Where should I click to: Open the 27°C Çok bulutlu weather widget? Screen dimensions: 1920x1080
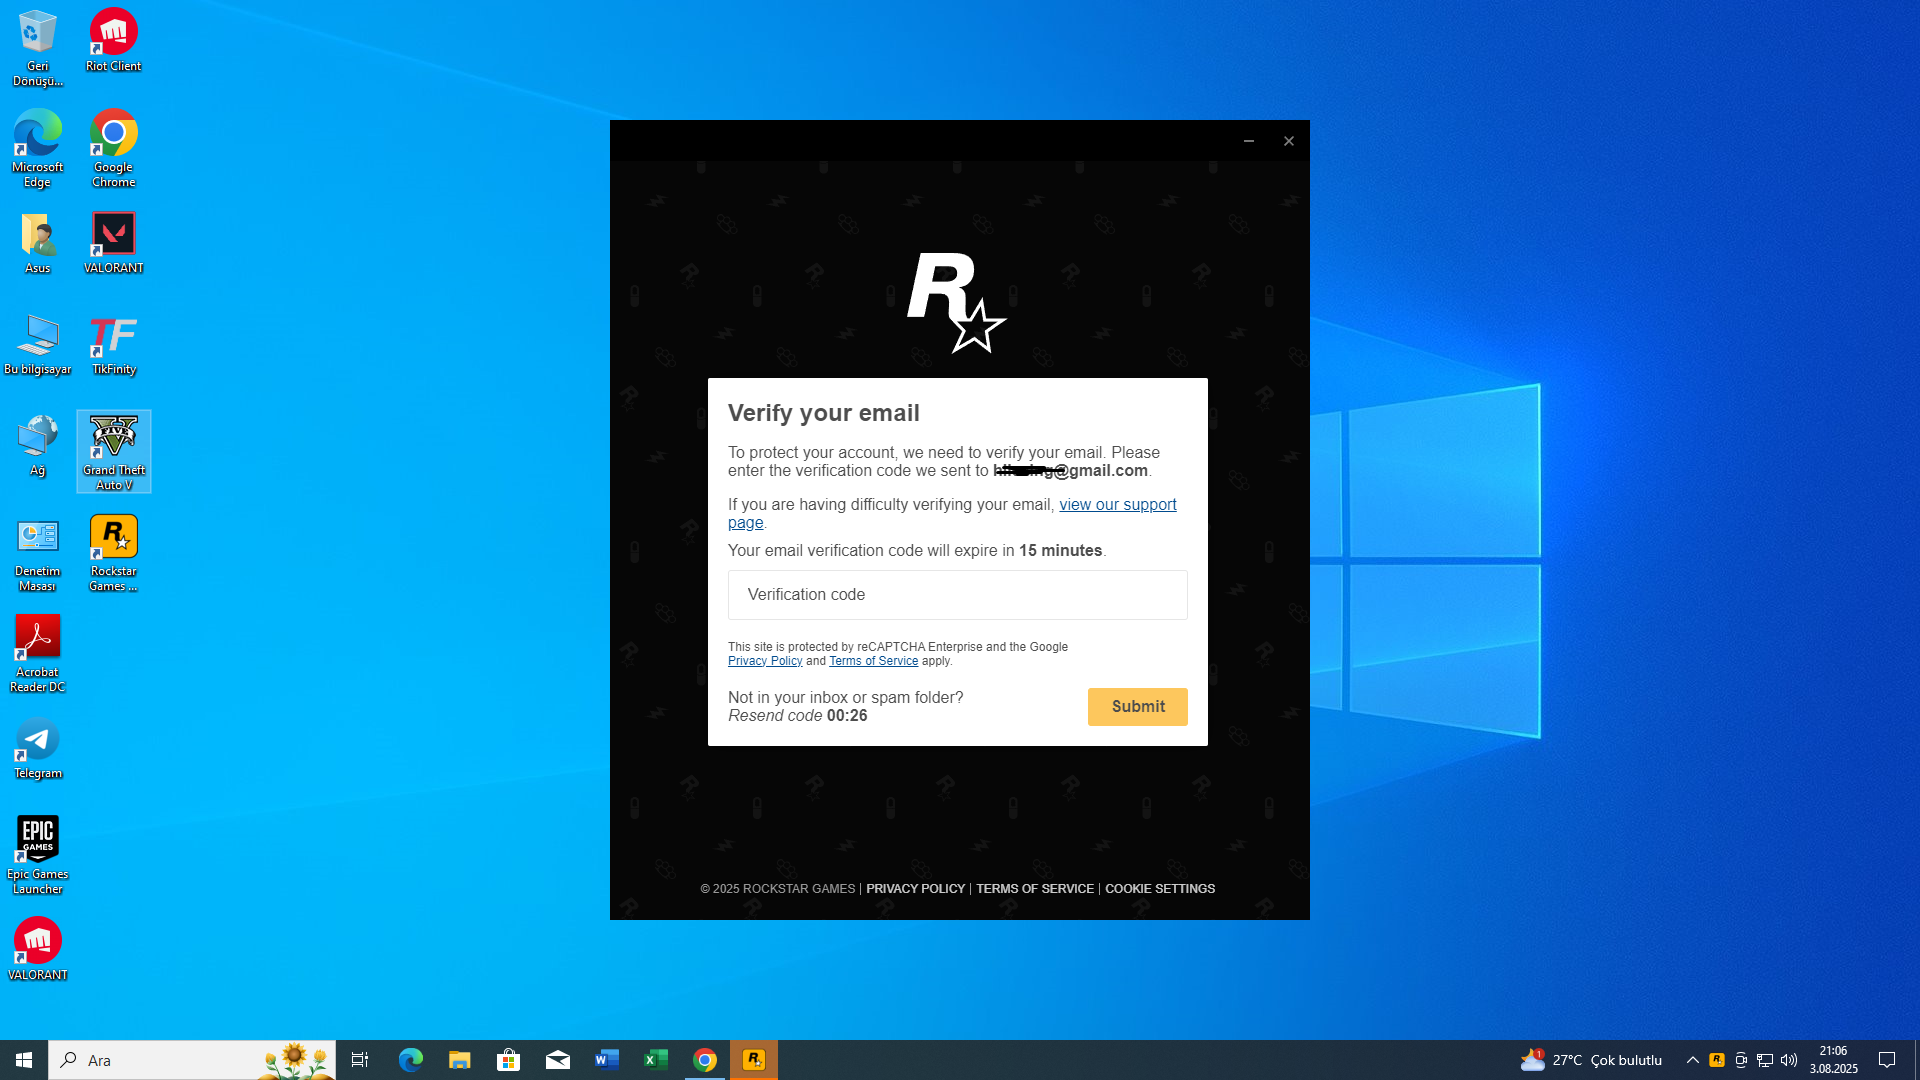point(1591,1060)
